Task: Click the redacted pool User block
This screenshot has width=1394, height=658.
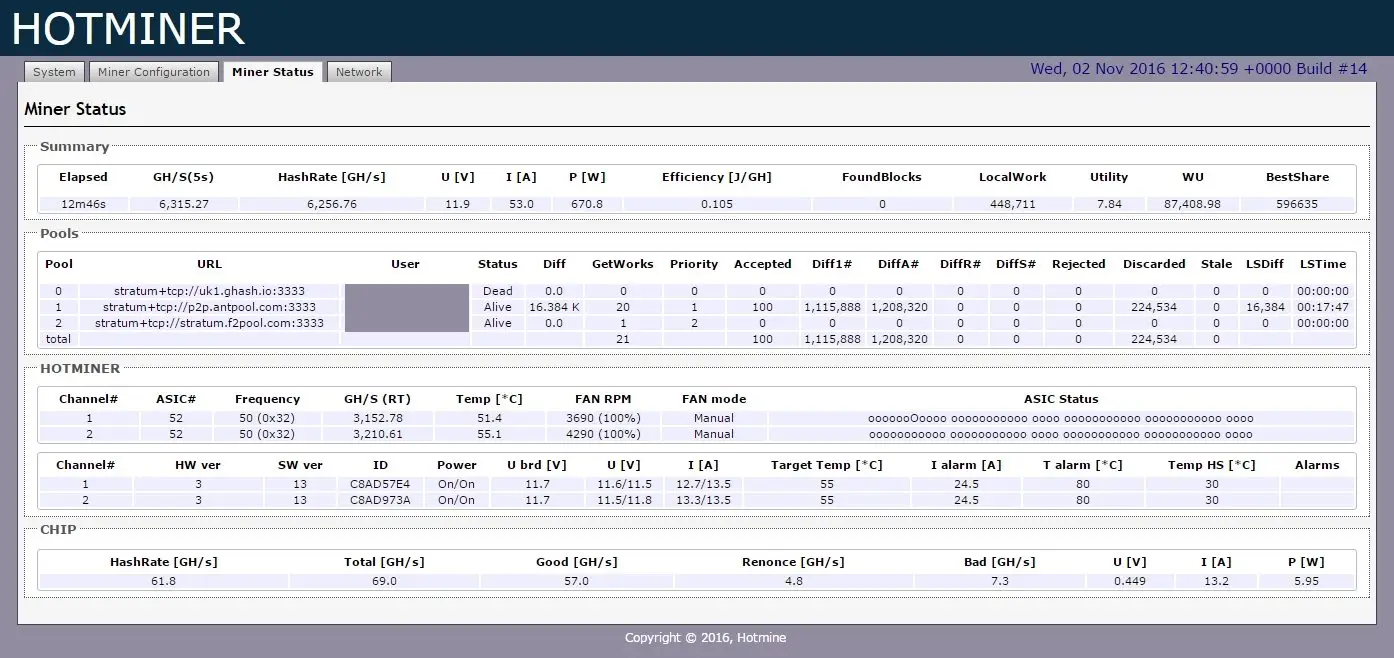Action: pyautogui.click(x=406, y=307)
